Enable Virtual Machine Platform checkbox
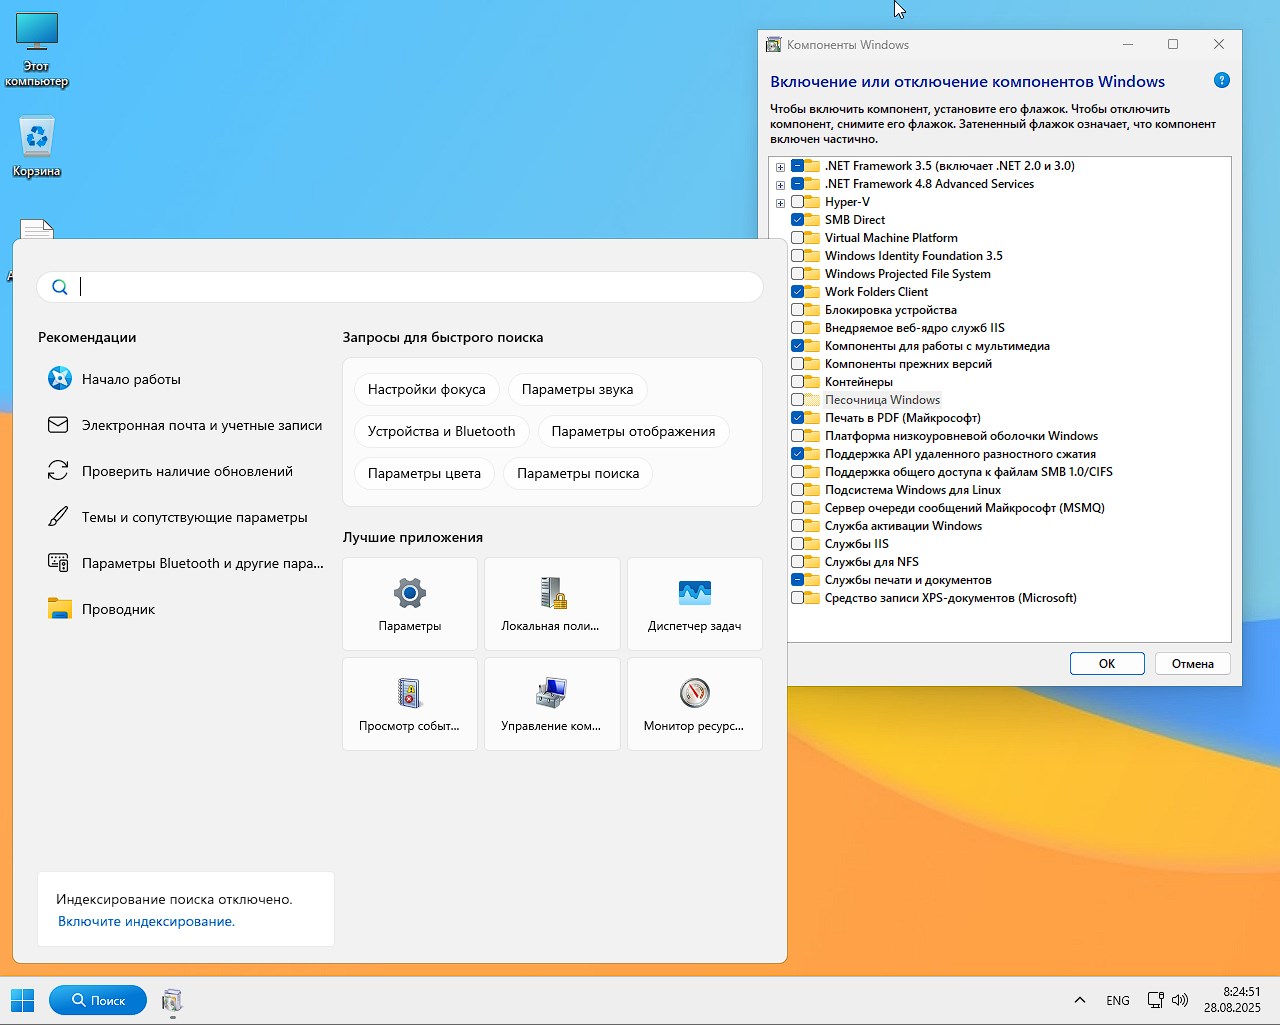 797,238
